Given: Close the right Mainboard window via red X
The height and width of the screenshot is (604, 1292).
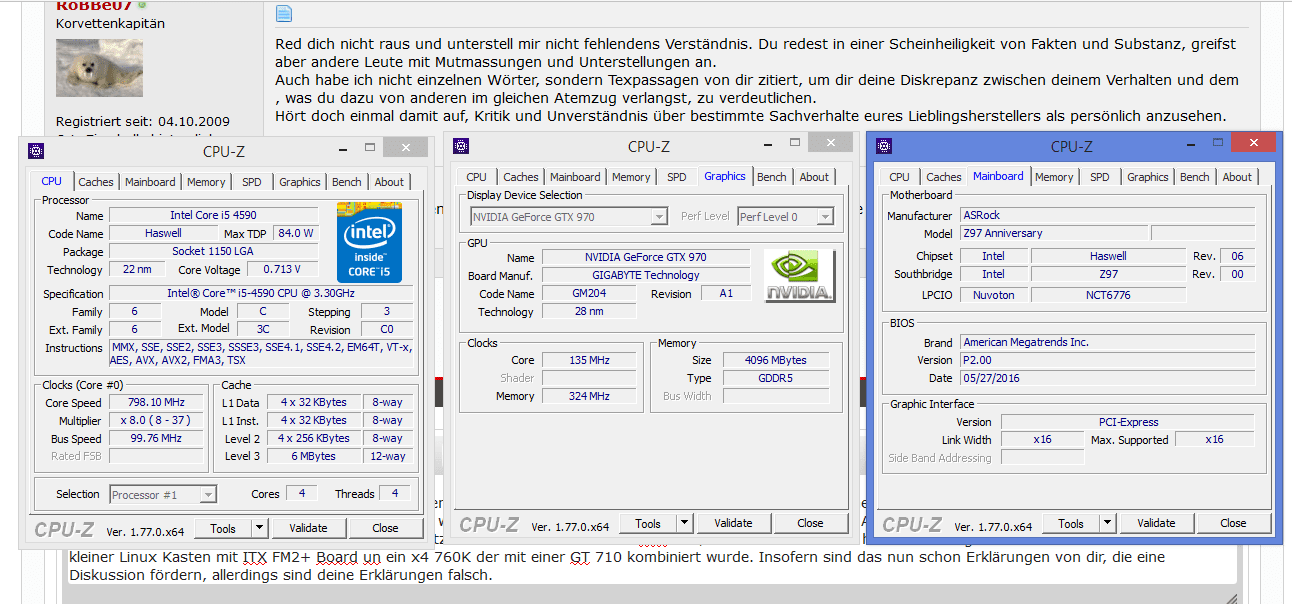Looking at the screenshot, I should (1253, 143).
